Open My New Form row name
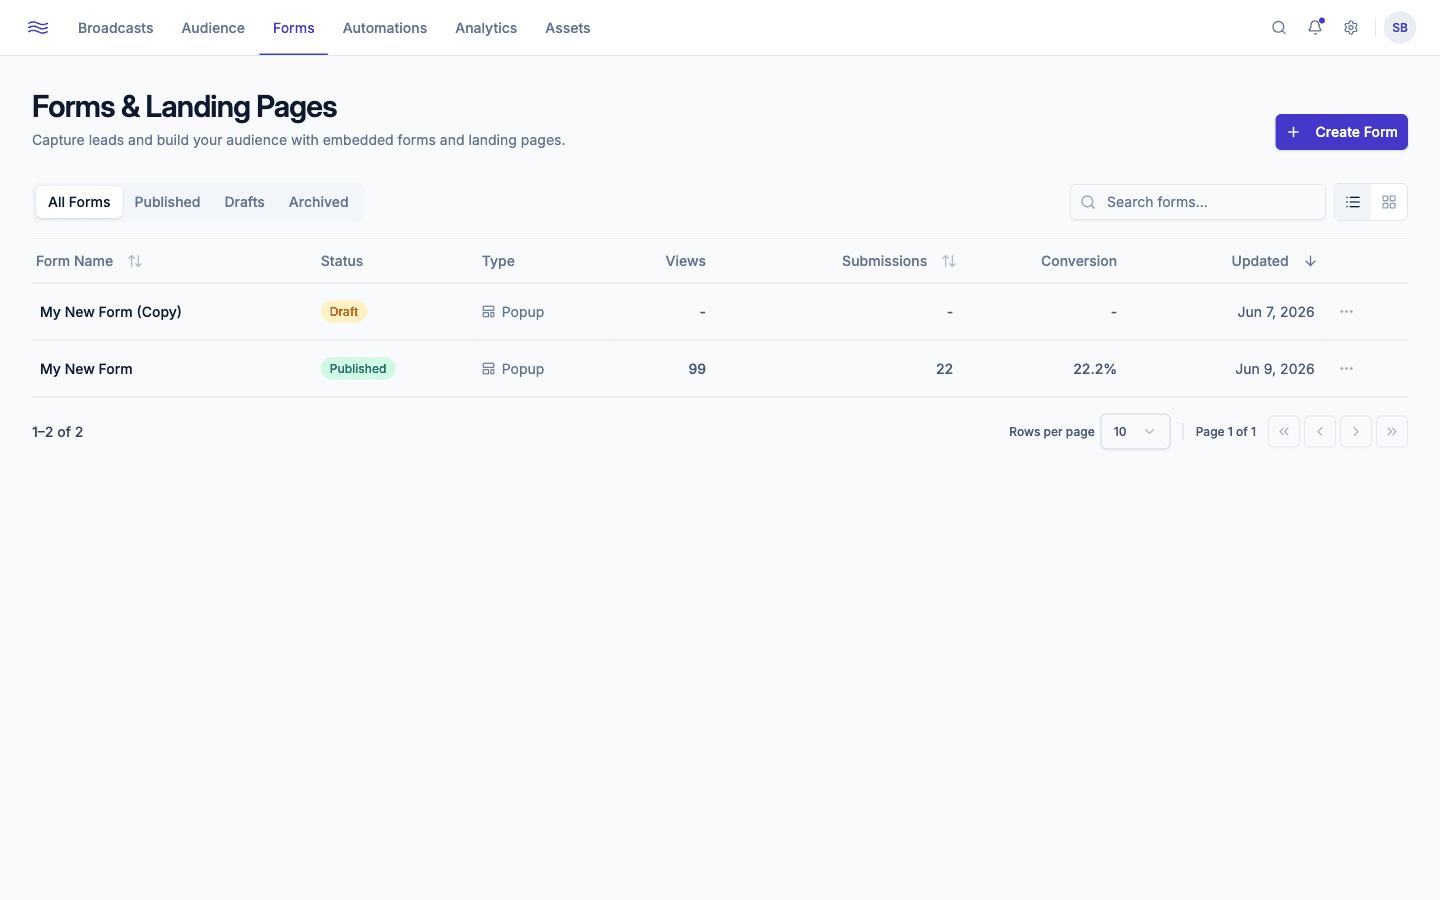The height and width of the screenshot is (900, 1440). pyautogui.click(x=86, y=369)
